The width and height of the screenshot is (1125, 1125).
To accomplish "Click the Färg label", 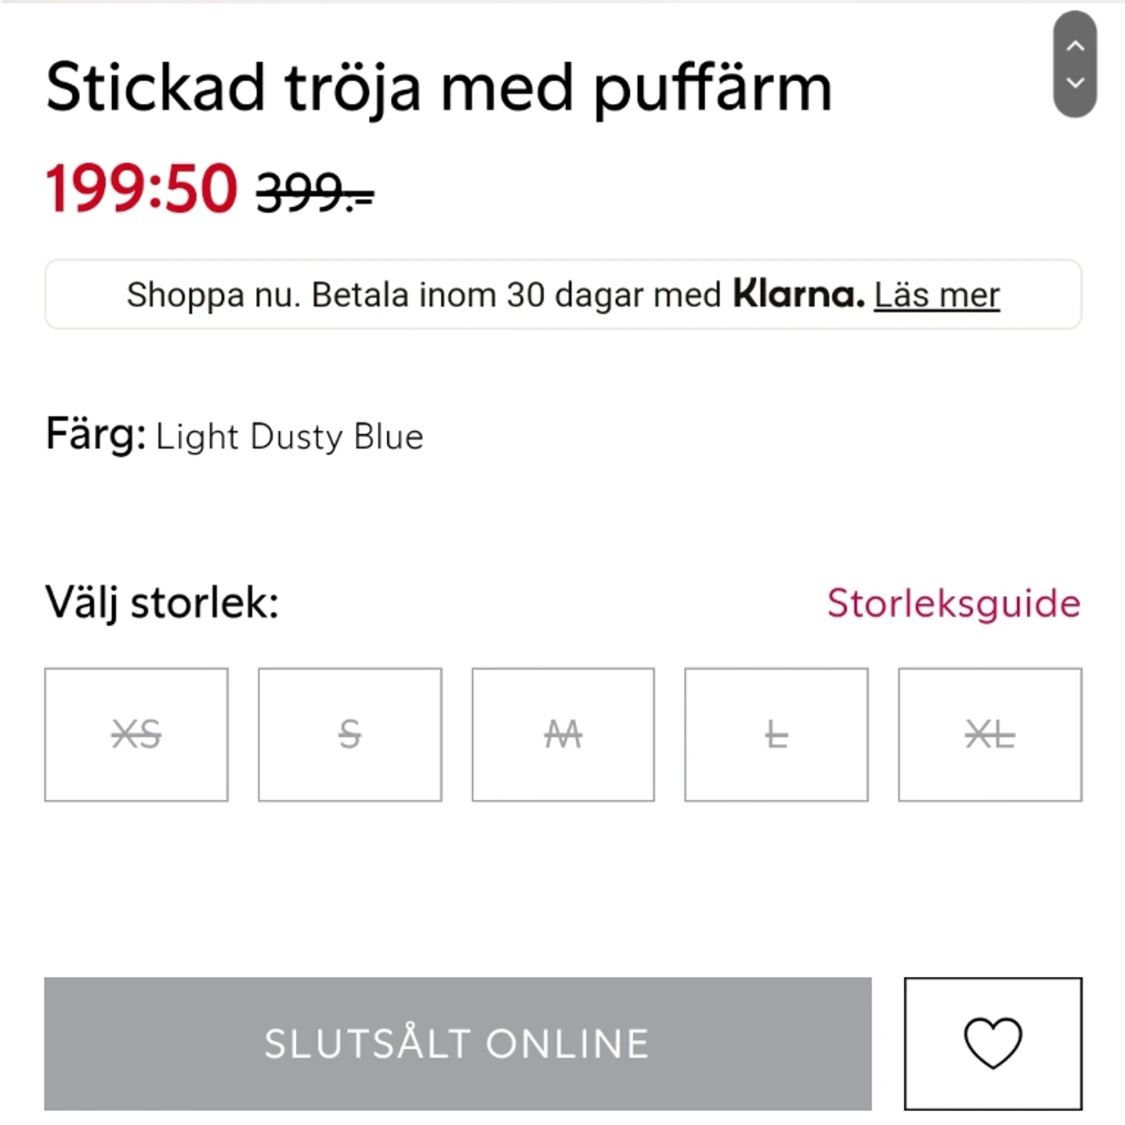I will (x=93, y=435).
